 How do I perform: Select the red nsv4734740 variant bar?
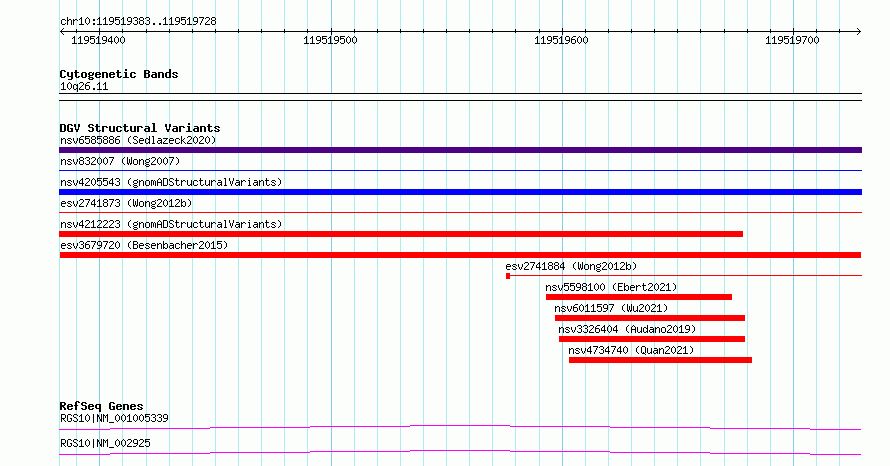(660, 360)
